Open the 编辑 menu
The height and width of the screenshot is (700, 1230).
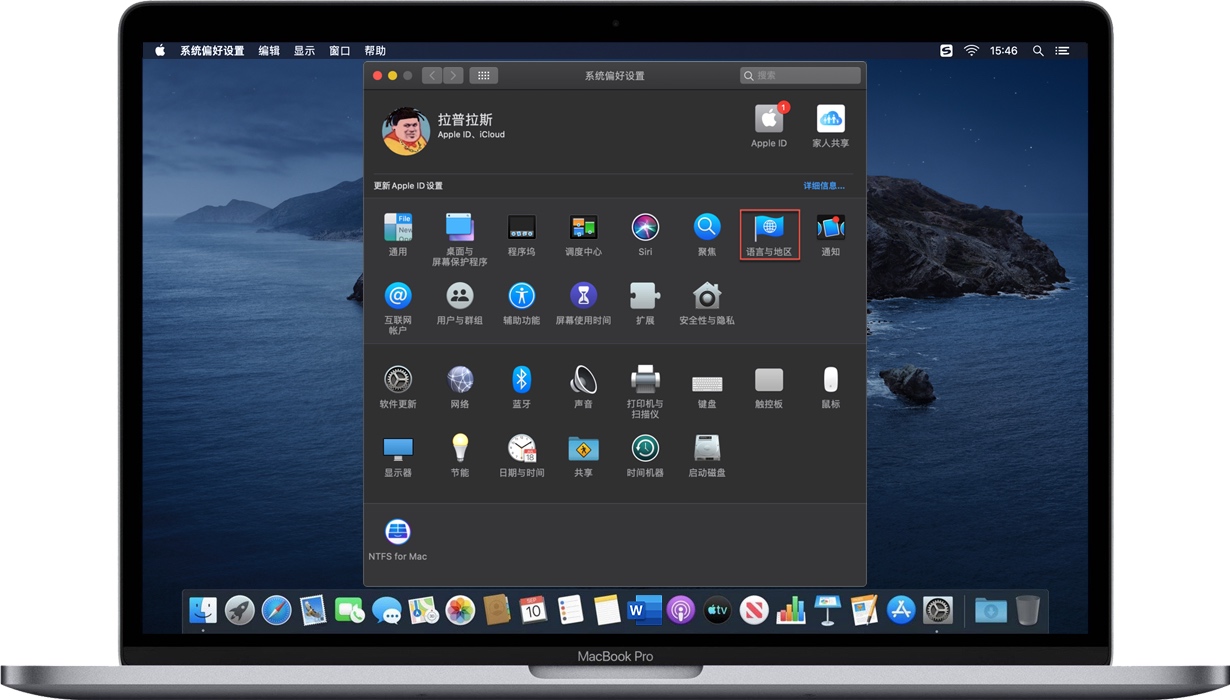[x=269, y=51]
